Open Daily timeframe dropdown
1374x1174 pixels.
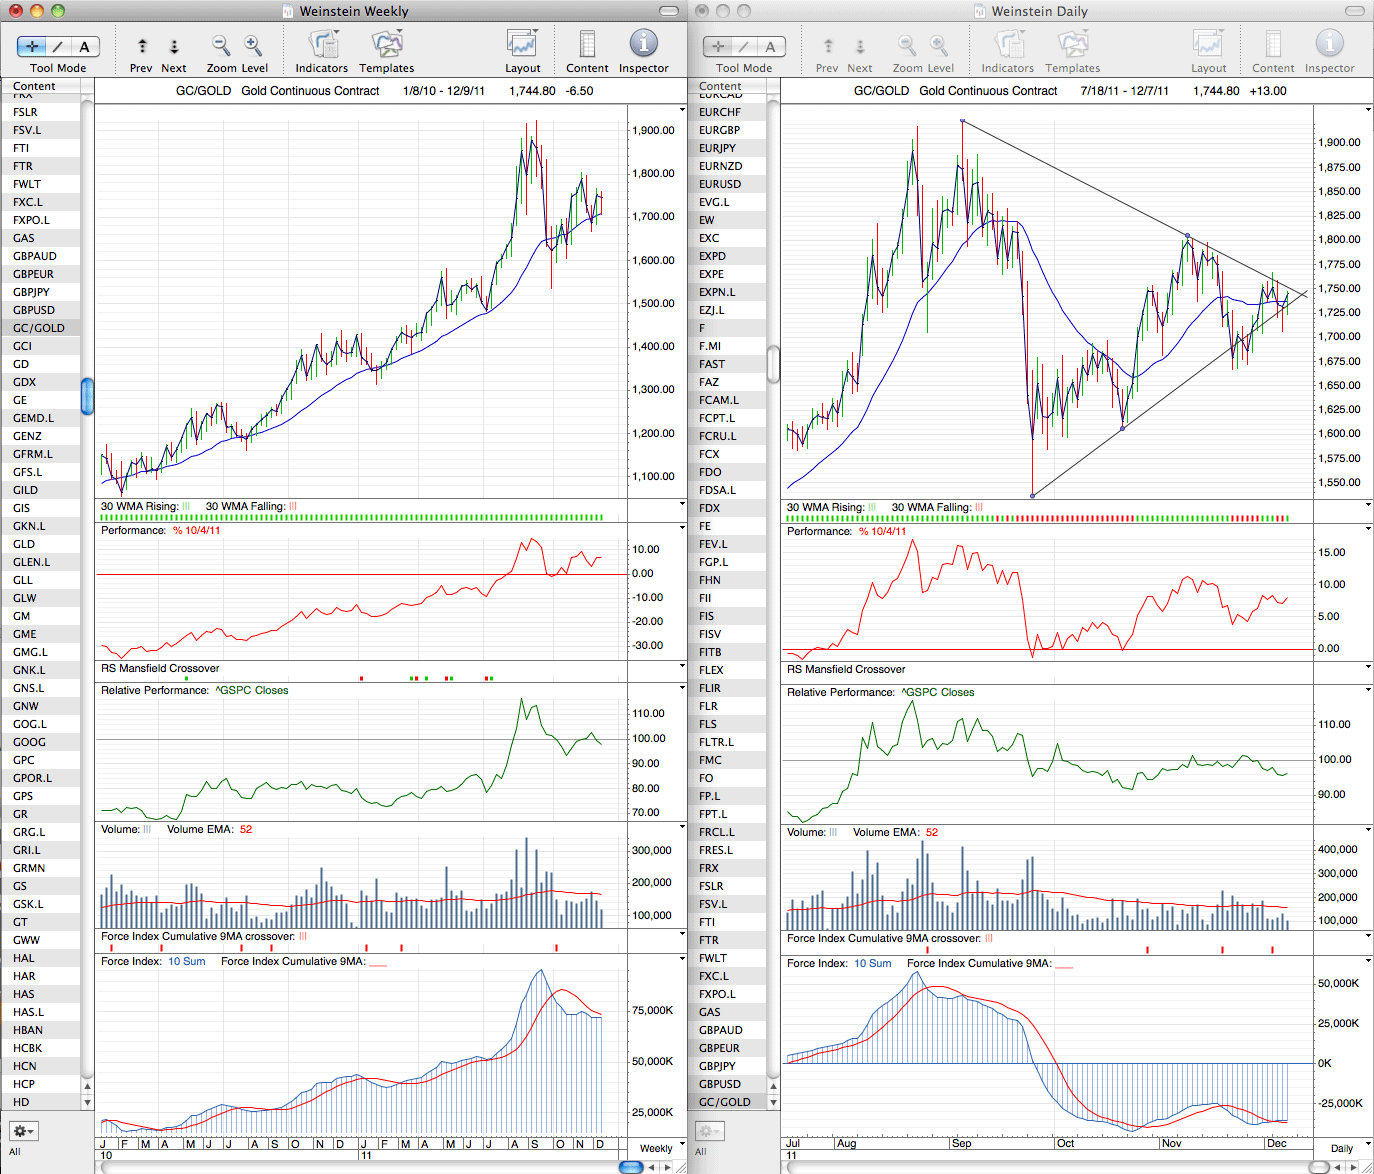pos(1344,1148)
